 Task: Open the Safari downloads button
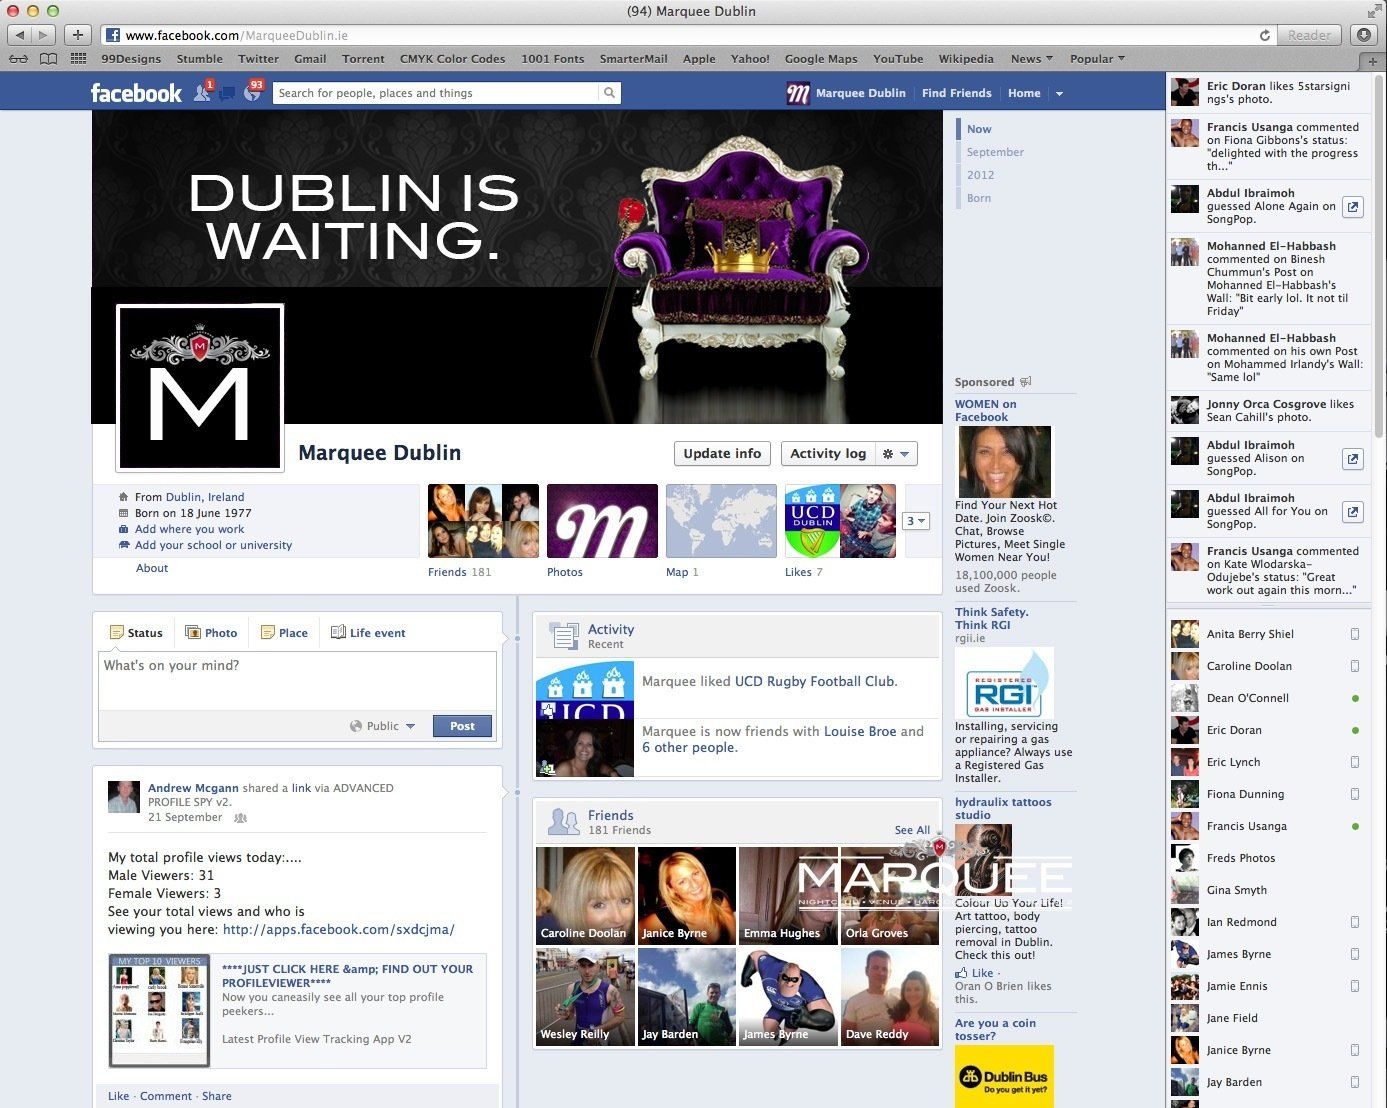pyautogui.click(x=1365, y=35)
